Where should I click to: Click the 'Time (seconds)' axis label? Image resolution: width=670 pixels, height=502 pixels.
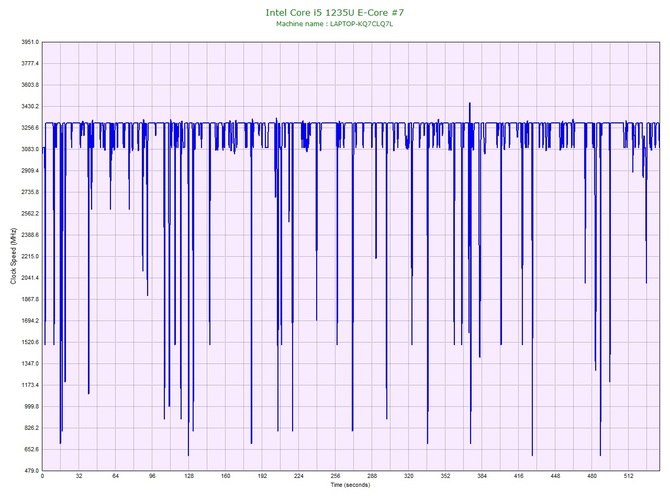point(350,485)
